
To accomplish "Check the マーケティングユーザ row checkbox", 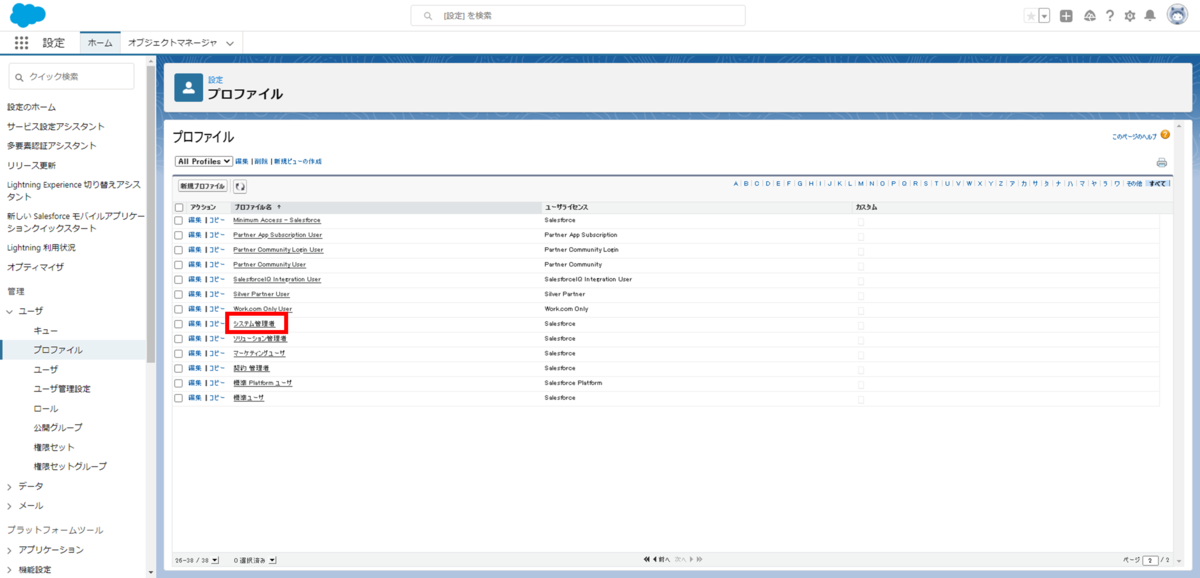I will 178,353.
